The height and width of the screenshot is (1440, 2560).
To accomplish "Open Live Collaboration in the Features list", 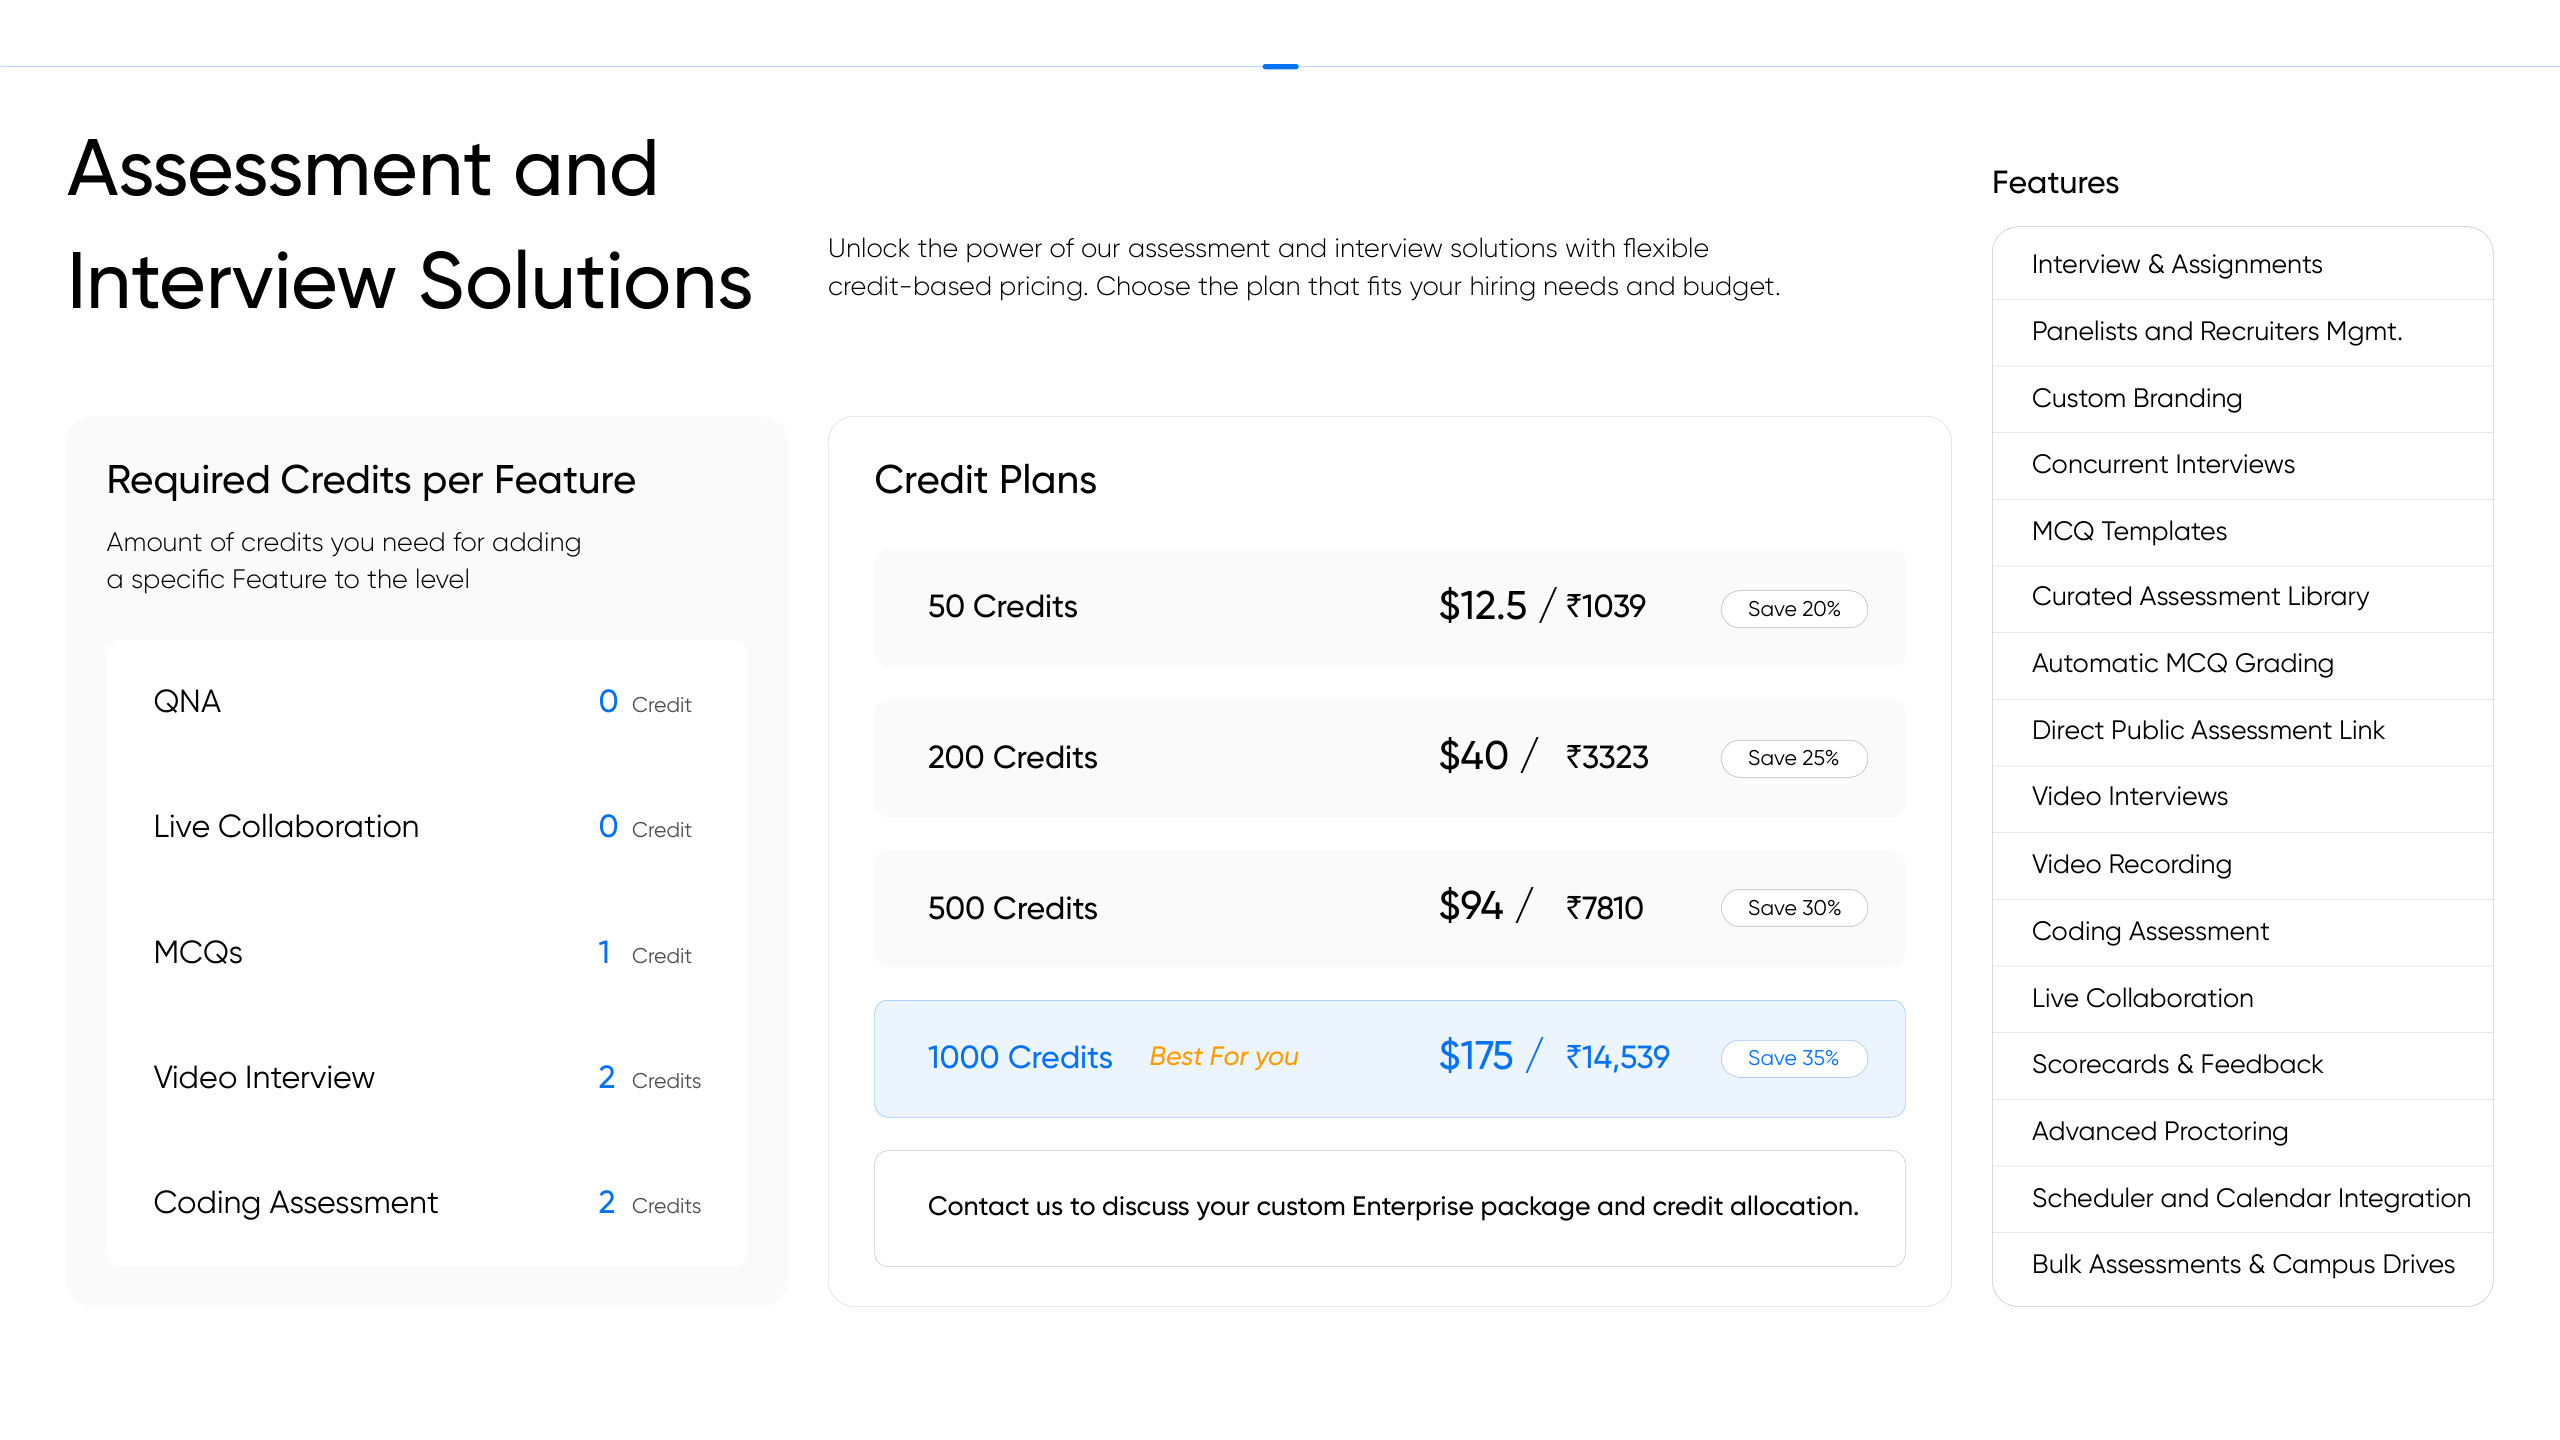I will click(2242, 999).
